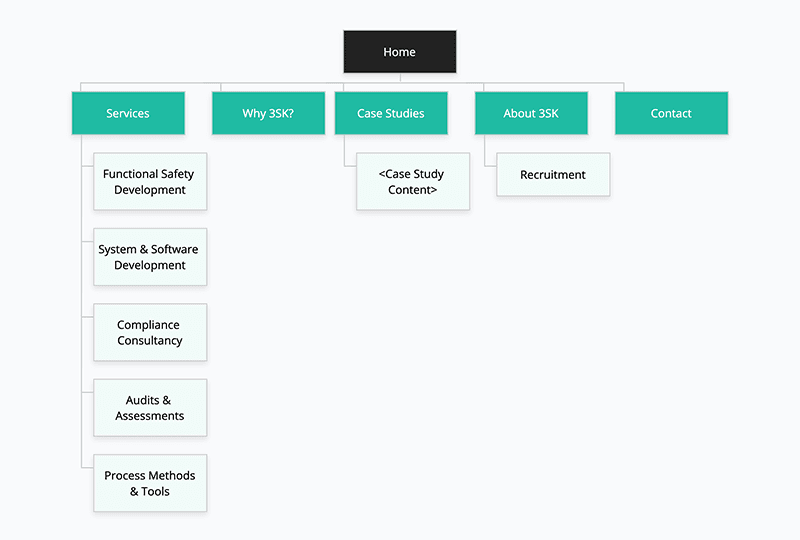
Task: Click the empty canvas area below Contact
Action: pos(680,300)
